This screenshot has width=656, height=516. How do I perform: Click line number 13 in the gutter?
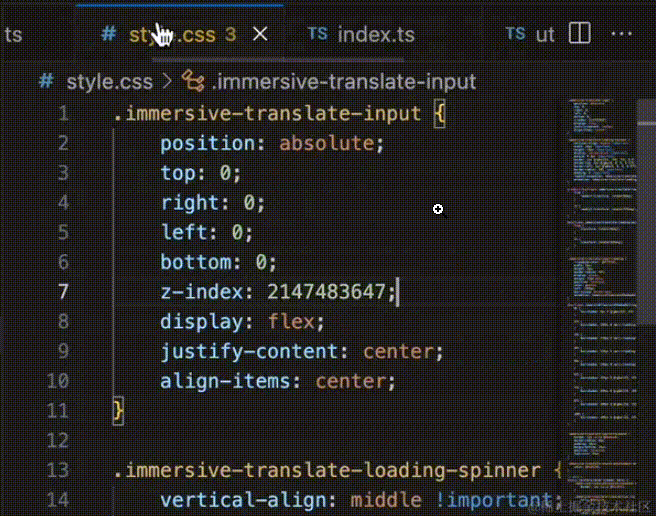coord(58,470)
